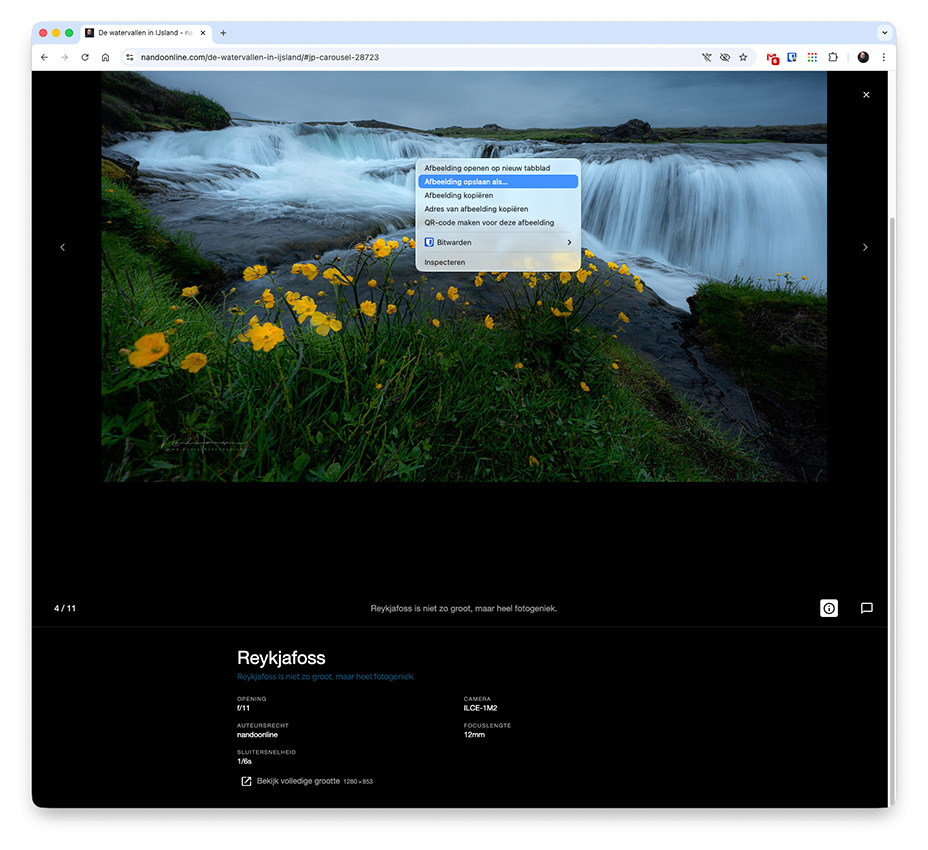Go to the previous carousel image
928x850 pixels.
click(62, 247)
